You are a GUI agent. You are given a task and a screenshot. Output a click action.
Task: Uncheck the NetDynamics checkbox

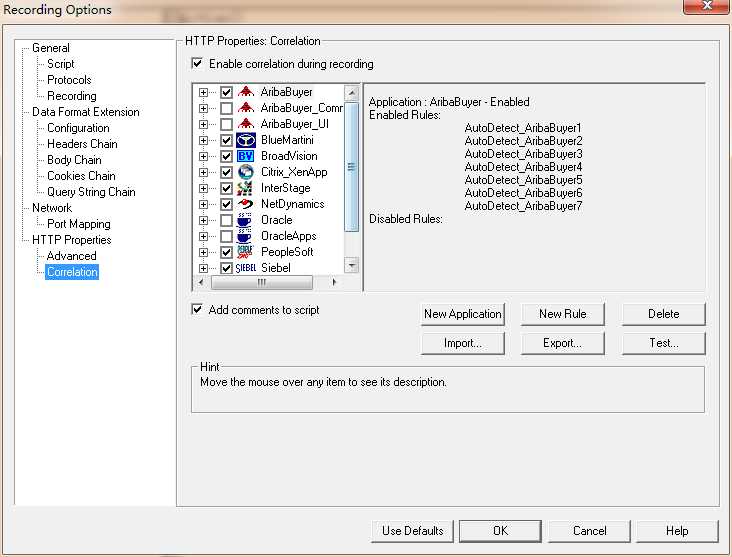226,204
